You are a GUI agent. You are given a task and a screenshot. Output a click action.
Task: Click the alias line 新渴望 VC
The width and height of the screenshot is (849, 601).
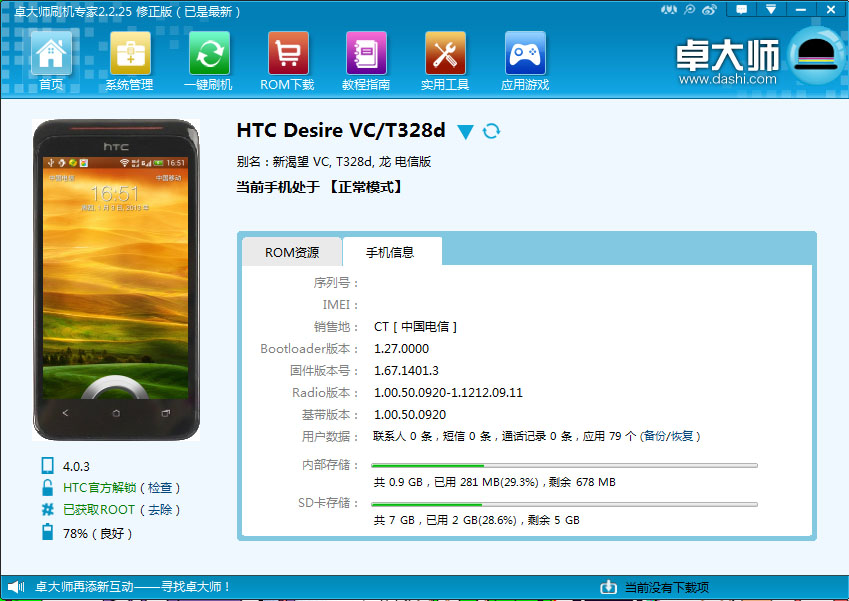point(334,161)
